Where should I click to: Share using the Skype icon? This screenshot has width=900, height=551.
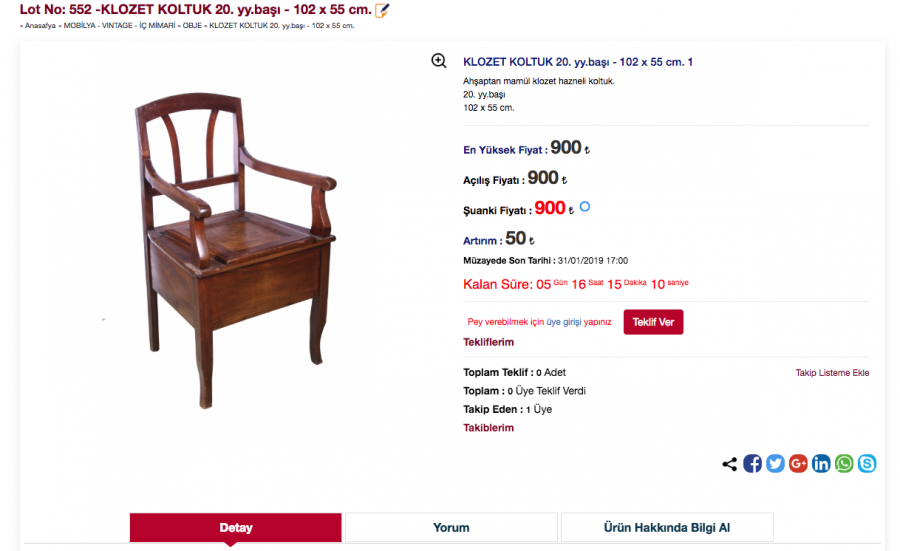coord(867,463)
